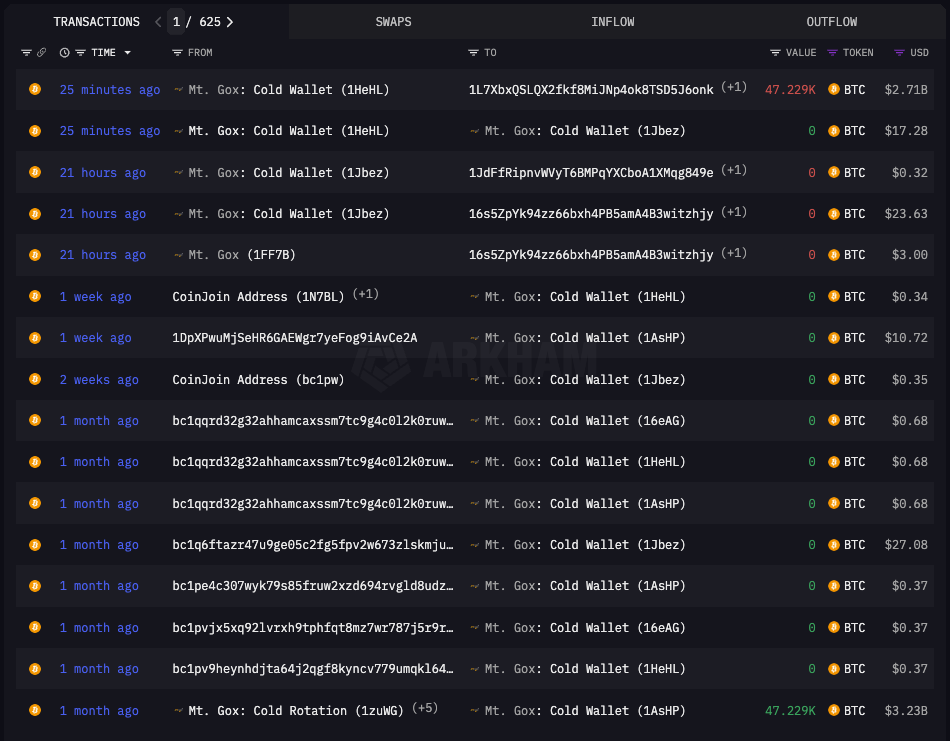Click the Bitcoin icon in the first transaction row
The width and height of the screenshot is (950, 741).
pyautogui.click(x=34, y=90)
